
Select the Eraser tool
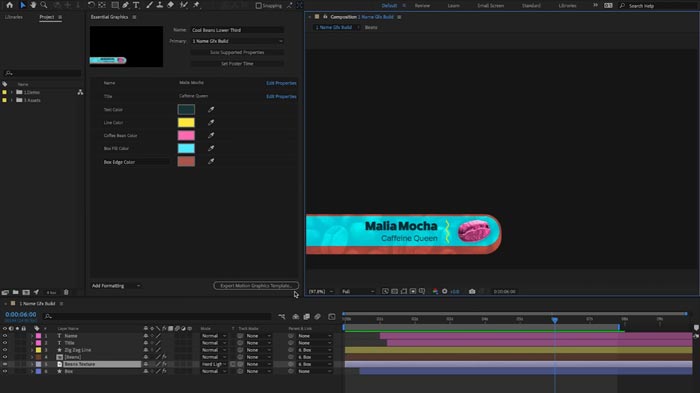point(171,5)
